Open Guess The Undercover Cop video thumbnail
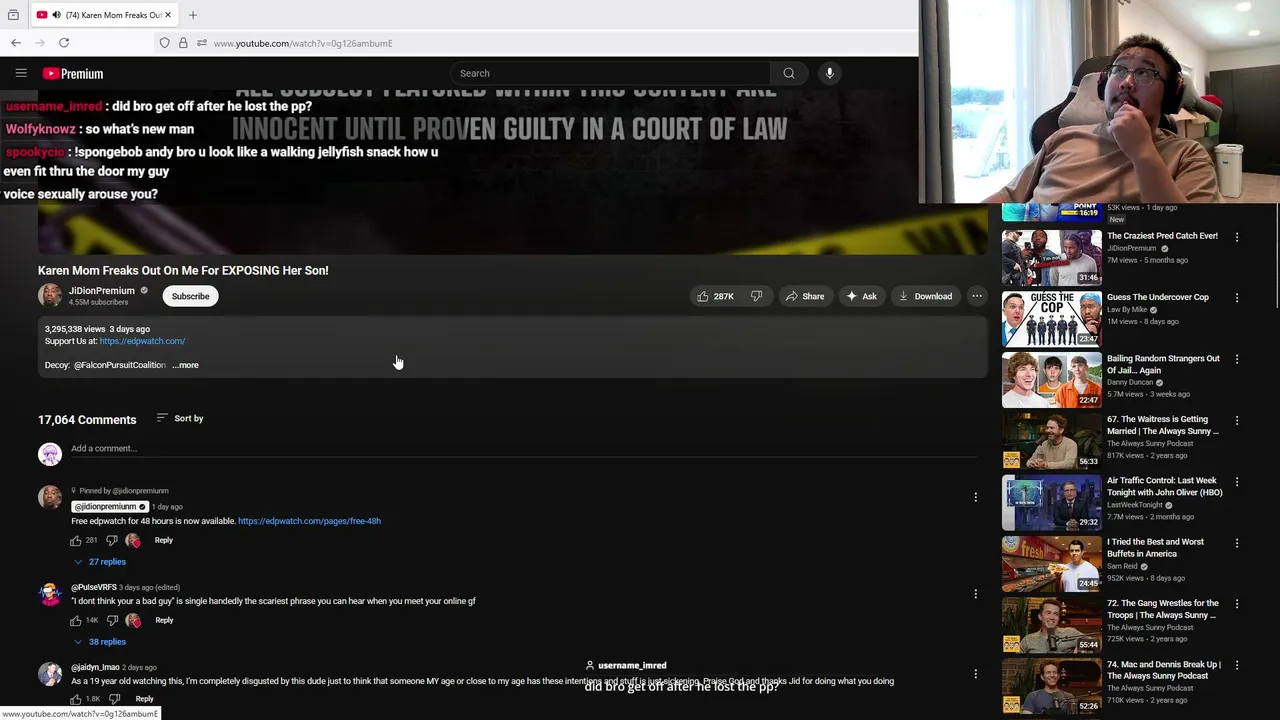The height and width of the screenshot is (720, 1280). (x=1052, y=319)
